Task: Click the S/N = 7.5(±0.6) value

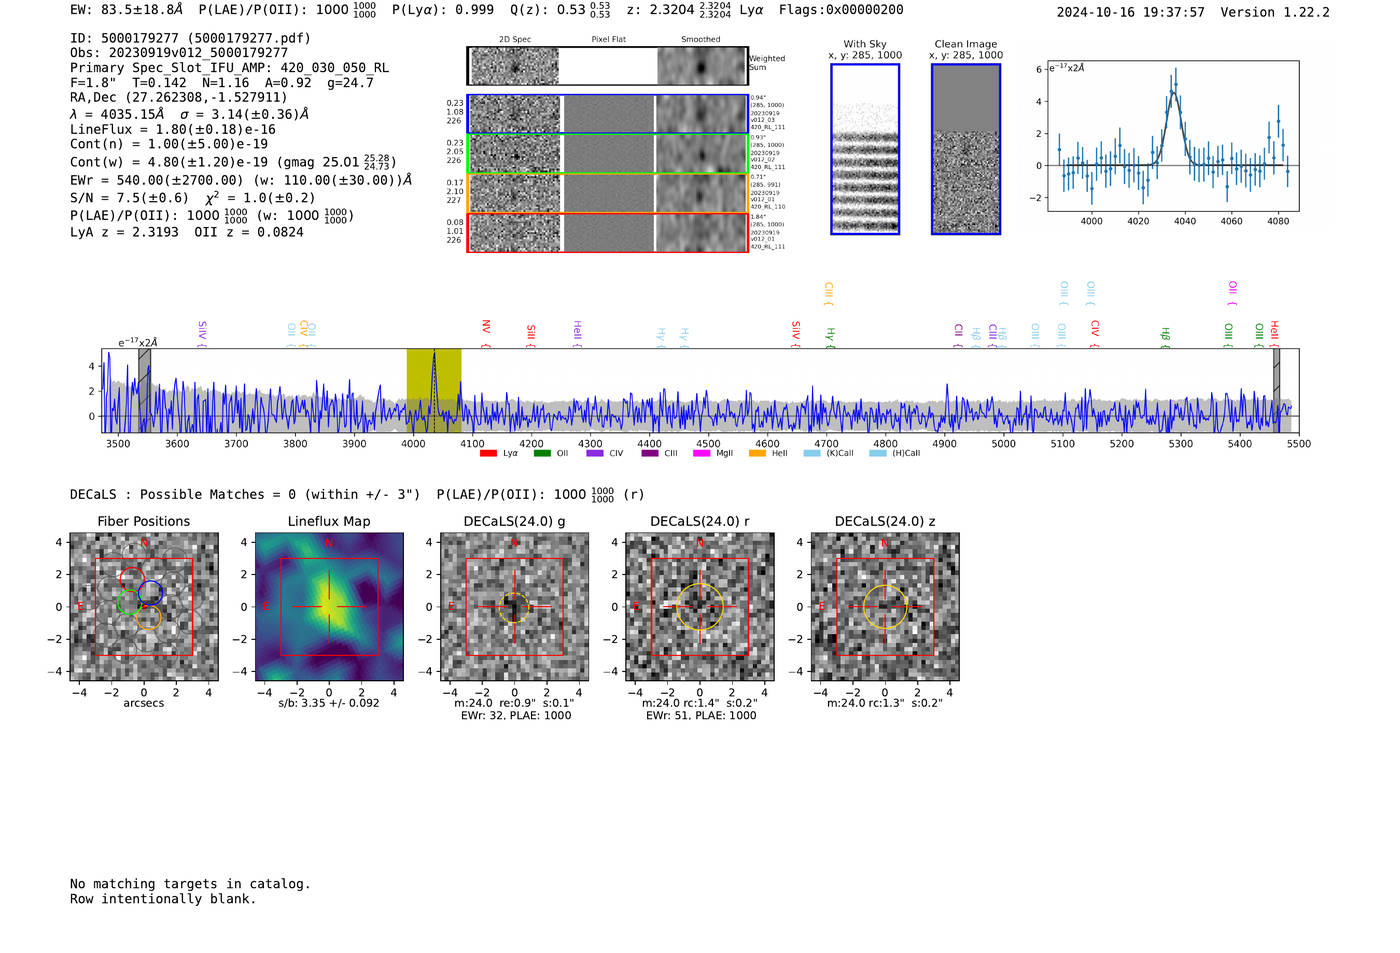Action: [x=129, y=198]
